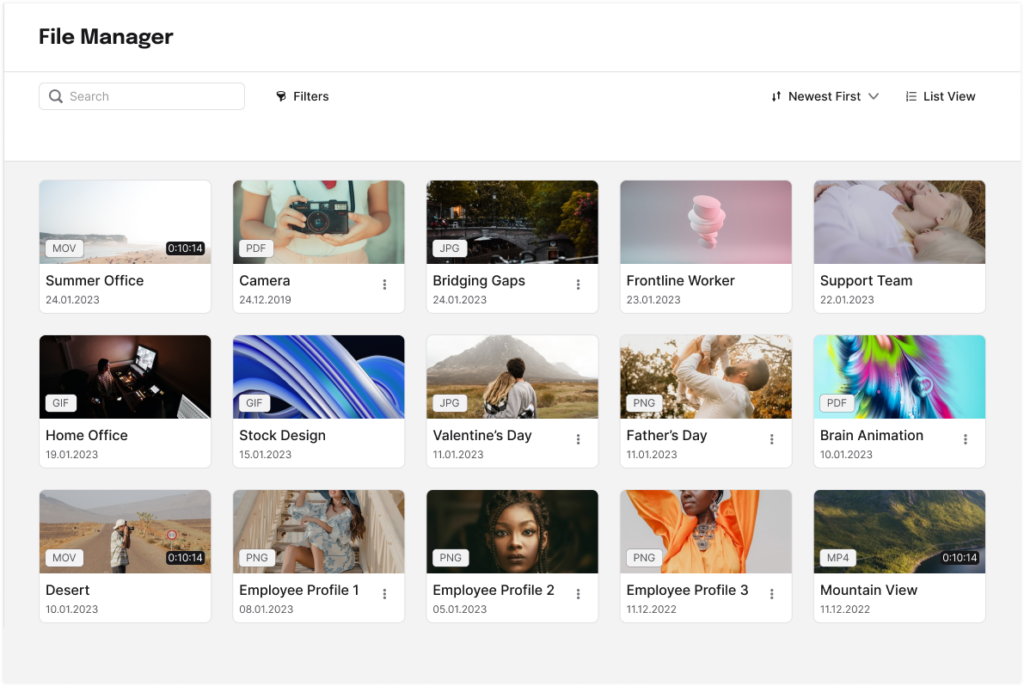Switch to List View
The width and height of the screenshot is (1024, 686).
(940, 95)
